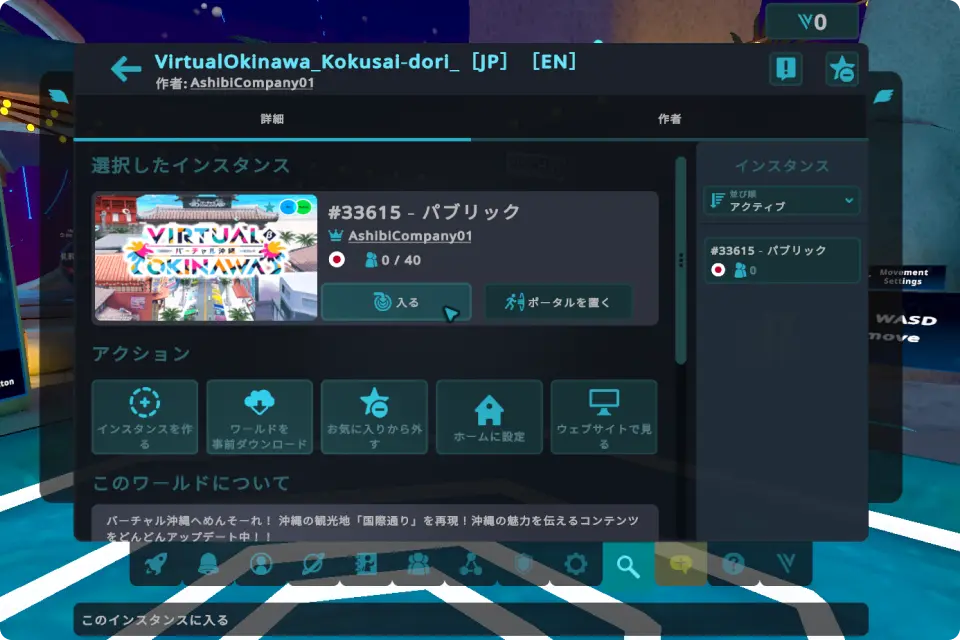Screen dimensions: 960x640
Task: Click the このインスタンスに入る tooltip bar
Action: pos(471,620)
